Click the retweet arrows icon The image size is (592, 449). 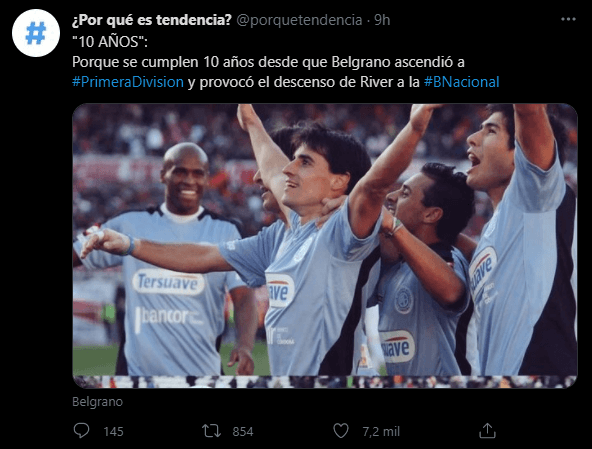pyautogui.click(x=211, y=431)
